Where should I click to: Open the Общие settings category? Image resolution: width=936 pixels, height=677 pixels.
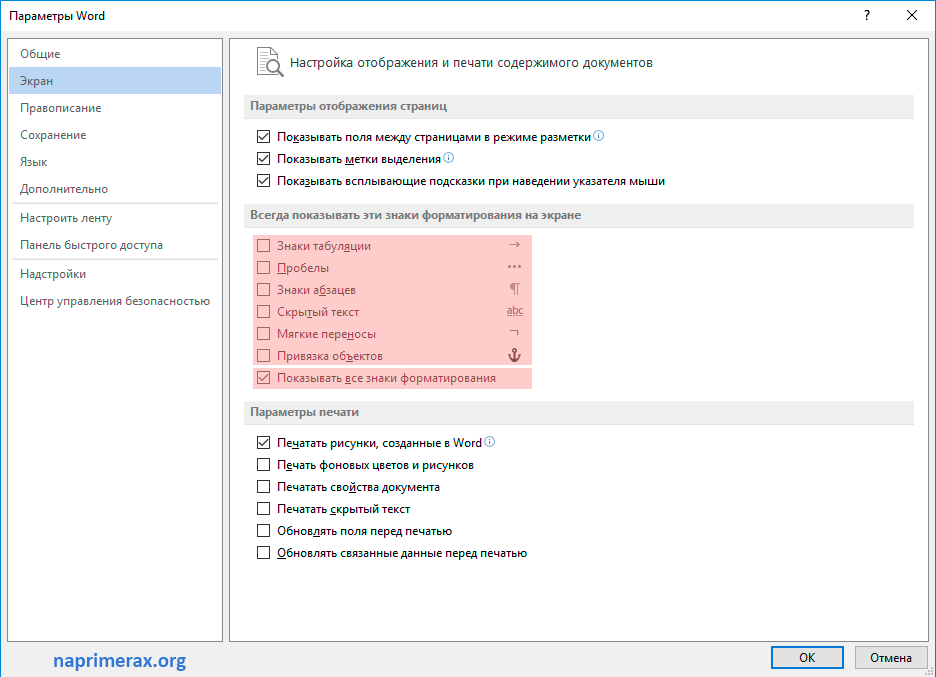(x=41, y=54)
